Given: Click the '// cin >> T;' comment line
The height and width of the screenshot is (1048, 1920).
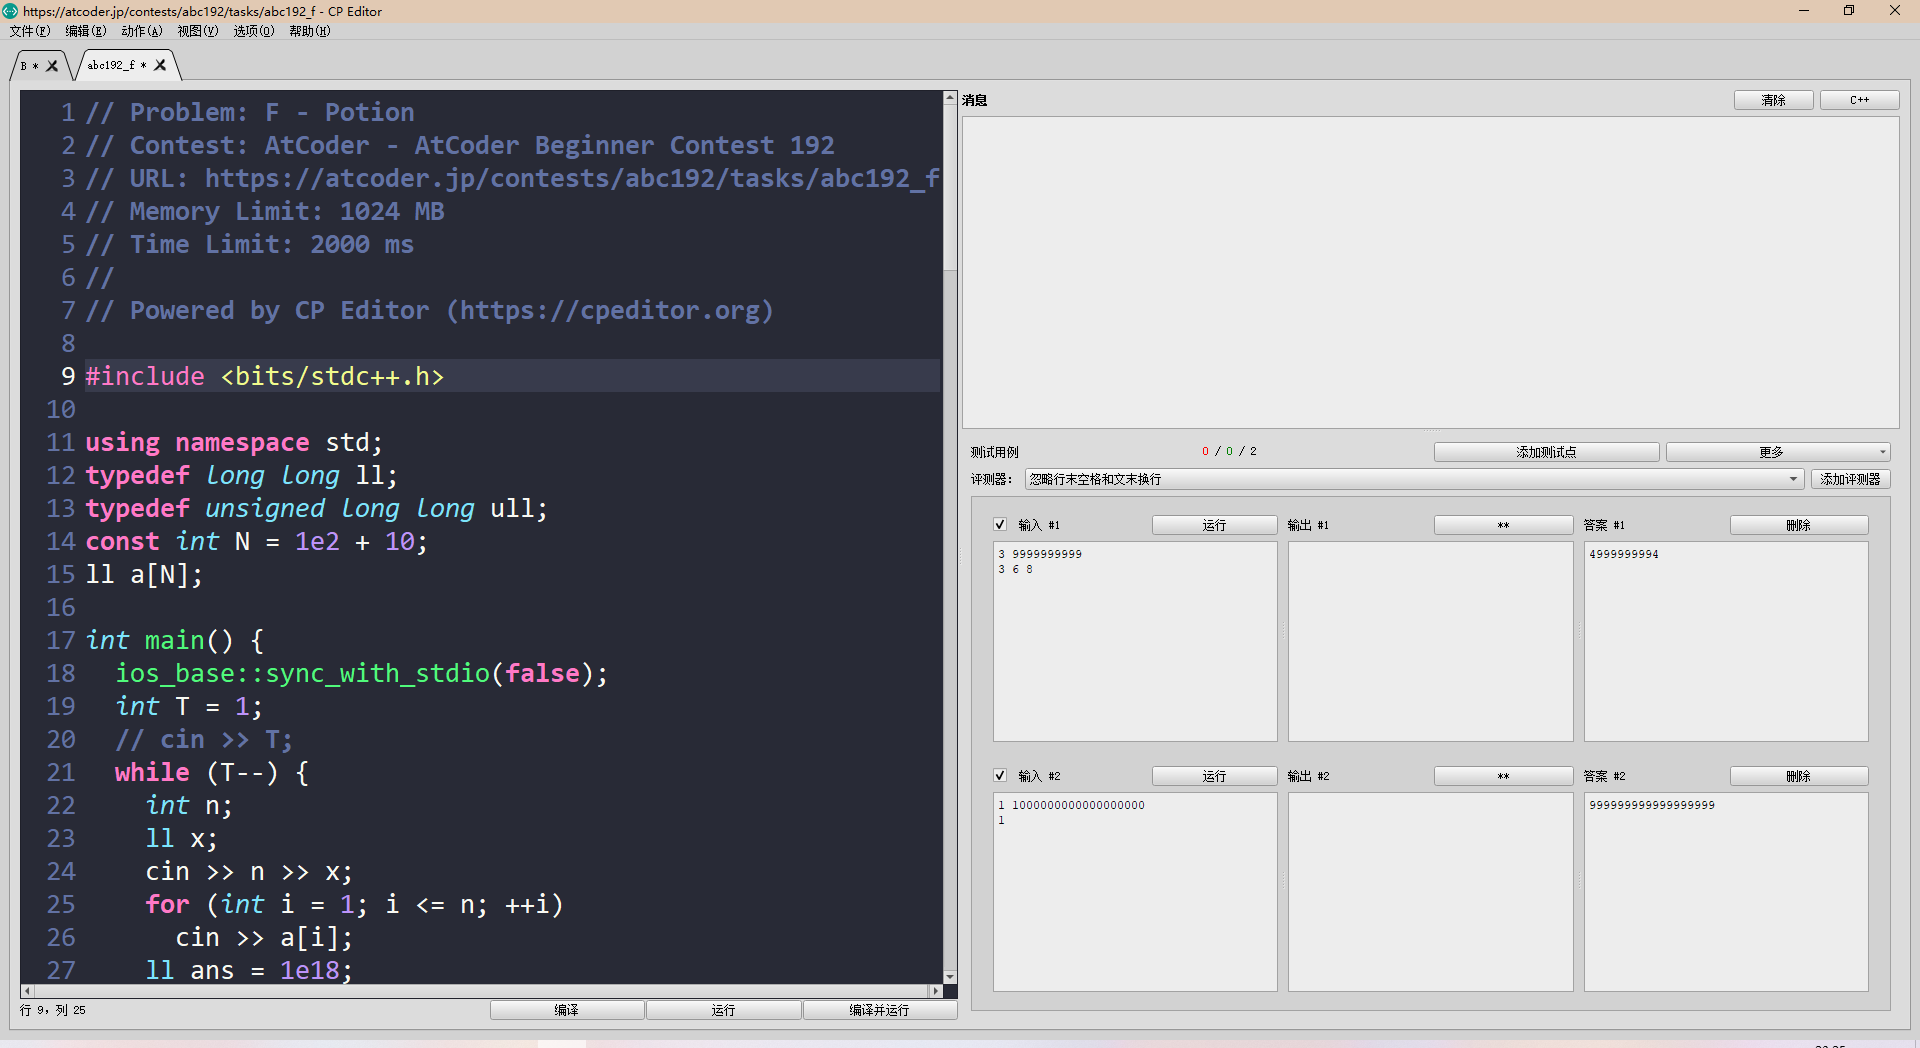Looking at the screenshot, I should 204,739.
